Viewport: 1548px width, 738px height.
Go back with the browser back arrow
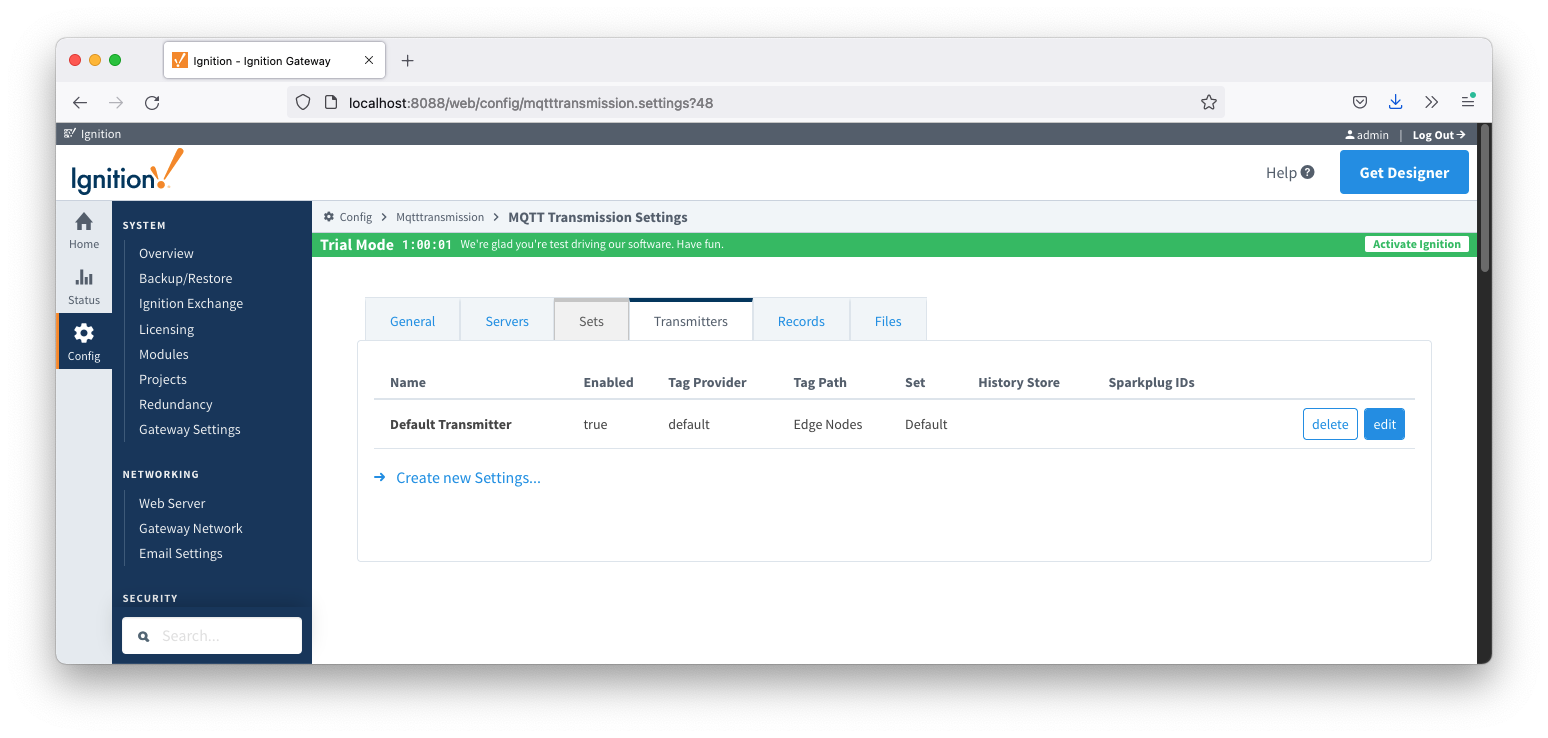tap(80, 102)
